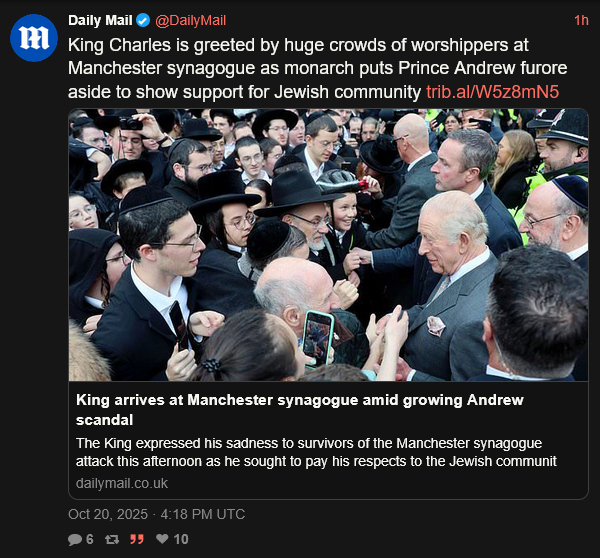Screen dimensions: 600x558
Task: Open the 1h relative timestamp
Action: [581, 20]
